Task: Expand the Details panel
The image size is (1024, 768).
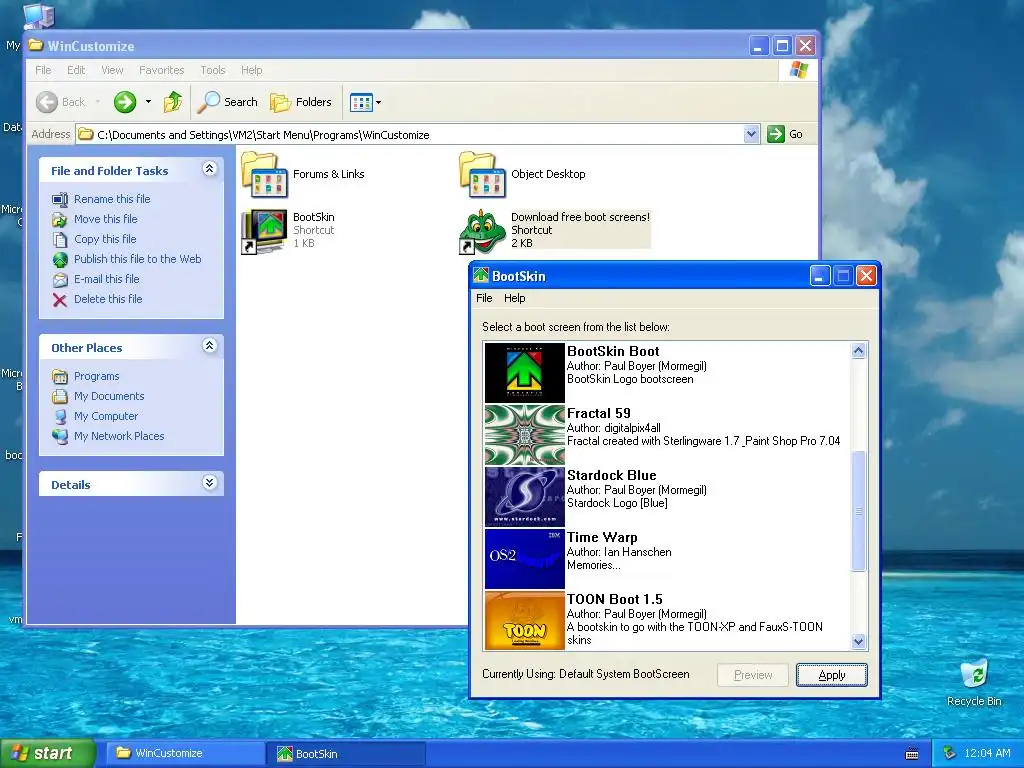Action: tap(210, 483)
